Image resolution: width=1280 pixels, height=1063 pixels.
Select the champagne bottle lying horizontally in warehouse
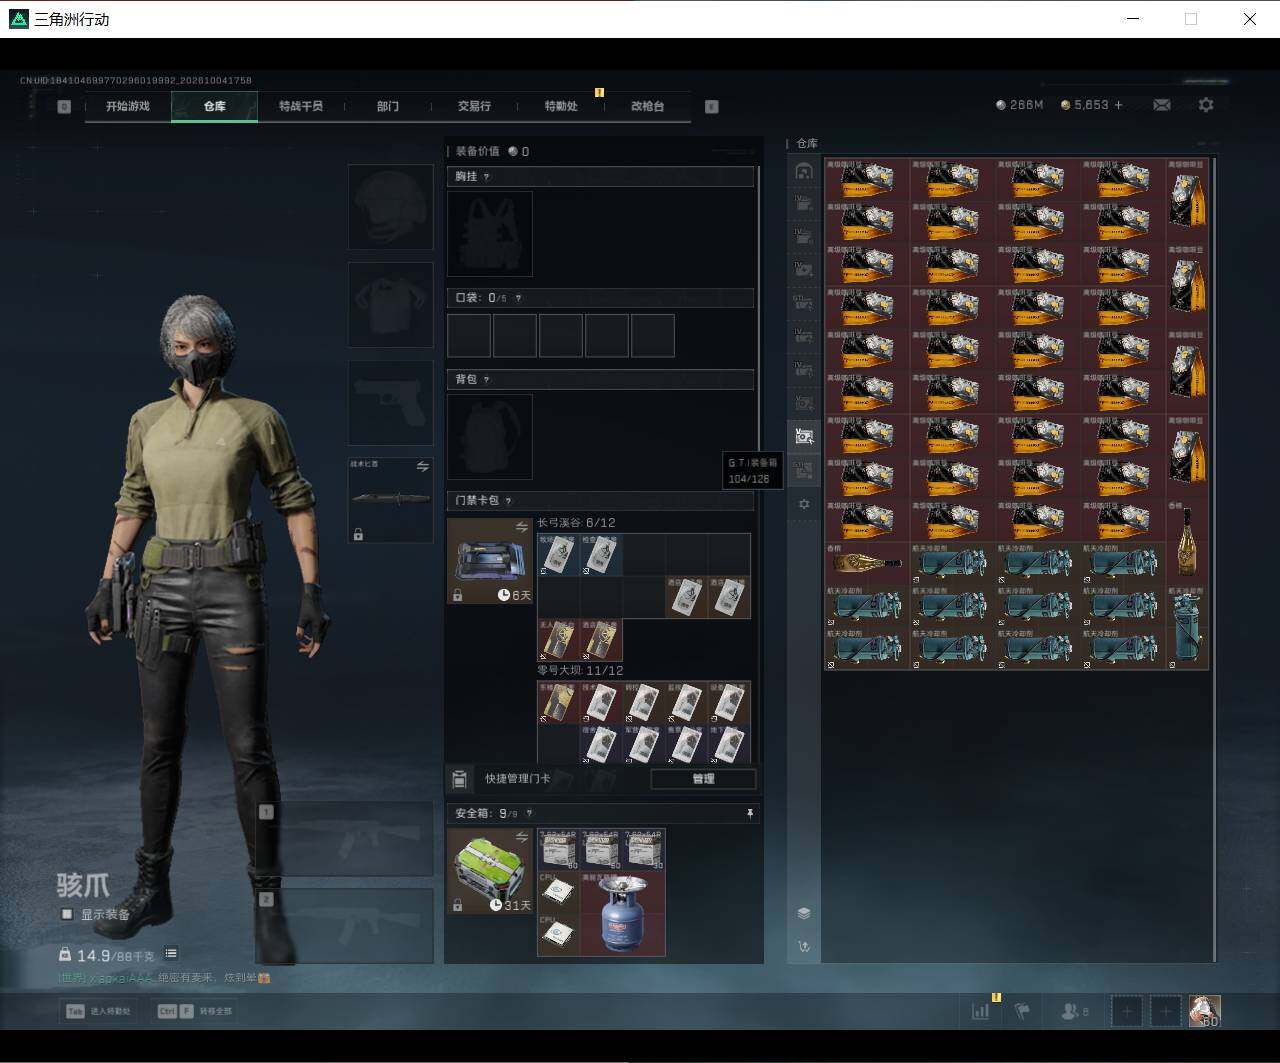(x=867, y=563)
